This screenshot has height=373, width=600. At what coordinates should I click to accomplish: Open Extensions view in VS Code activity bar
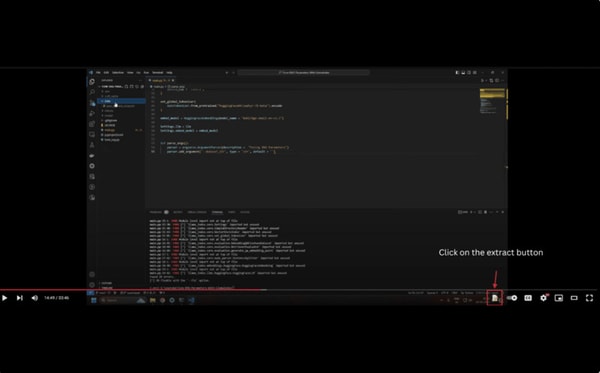point(92,124)
